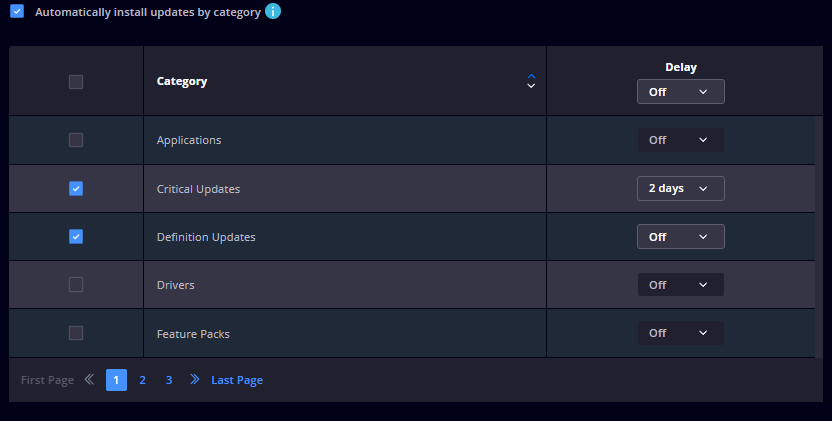The height and width of the screenshot is (421, 832).
Task: Check the Applications category checkbox
Action: pyautogui.click(x=76, y=140)
